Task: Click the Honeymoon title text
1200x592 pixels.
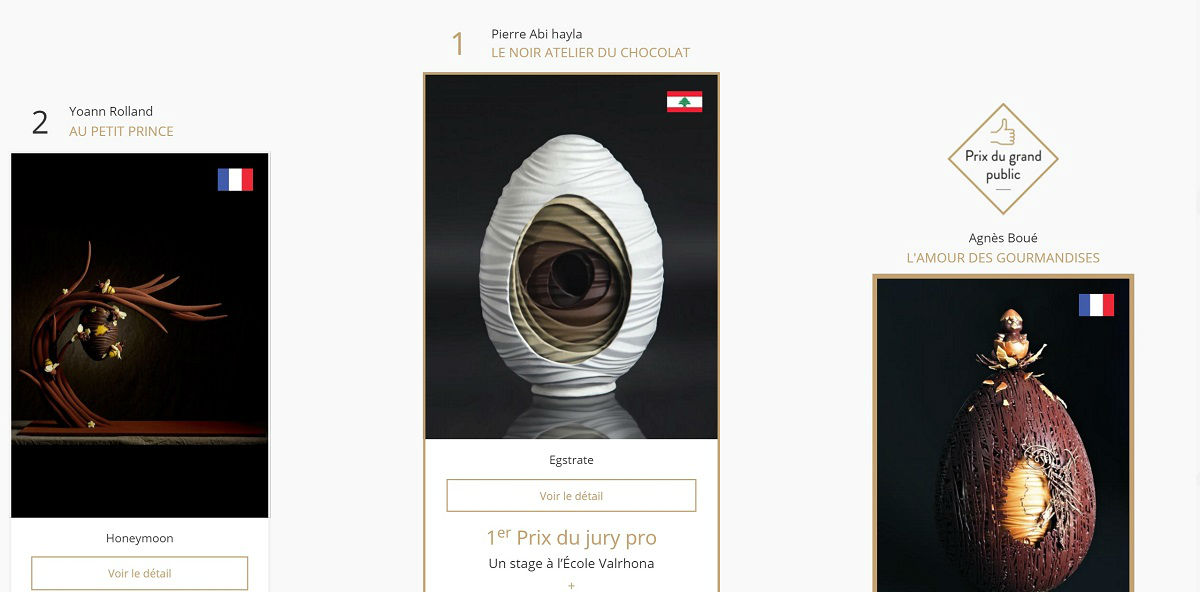Action: 140,538
